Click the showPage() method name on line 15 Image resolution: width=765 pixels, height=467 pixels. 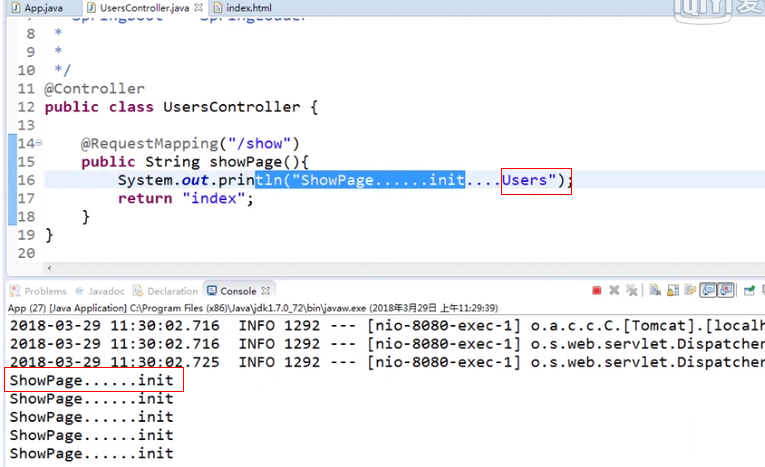pyautogui.click(x=255, y=162)
